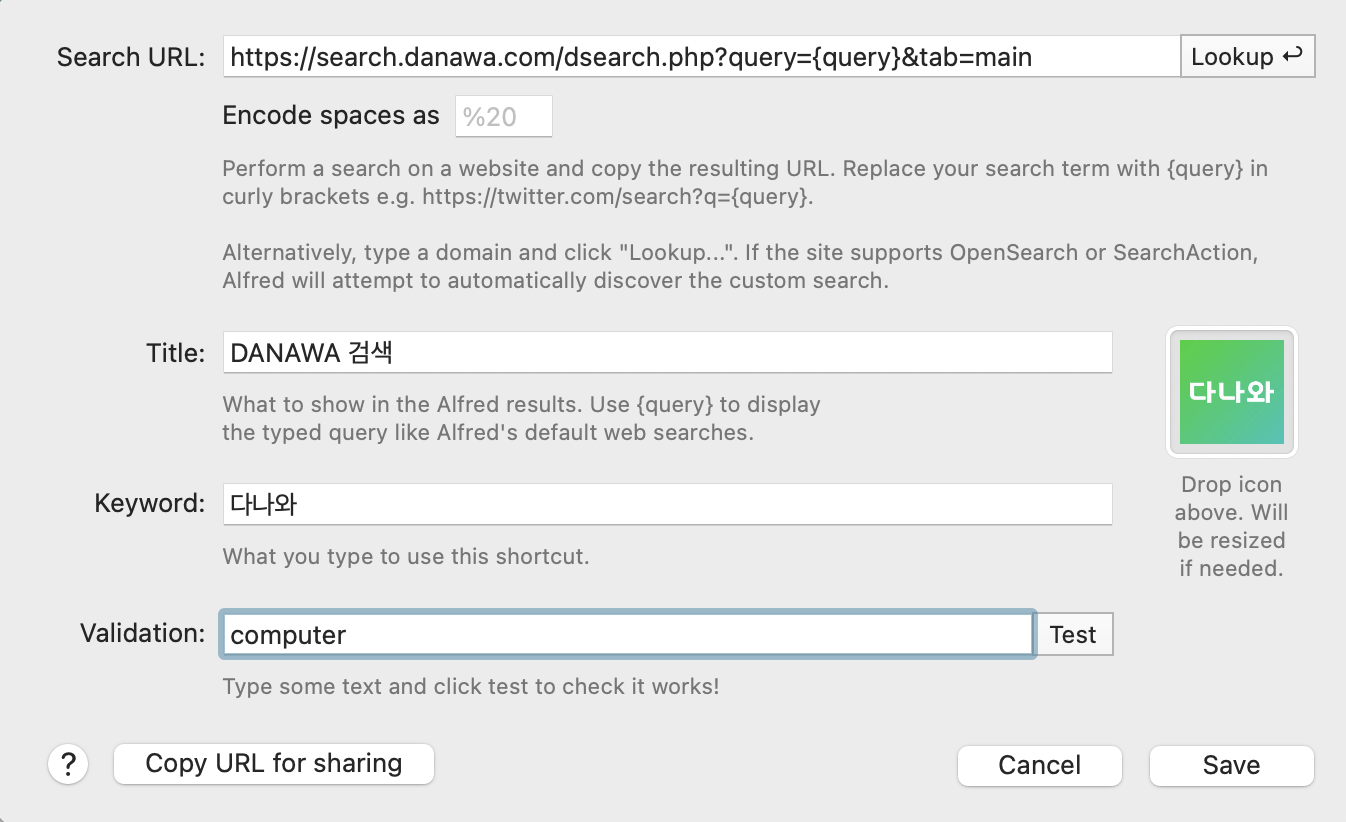The image size is (1346, 822).
Task: Click the 'Search URL:' label
Action: (131, 57)
